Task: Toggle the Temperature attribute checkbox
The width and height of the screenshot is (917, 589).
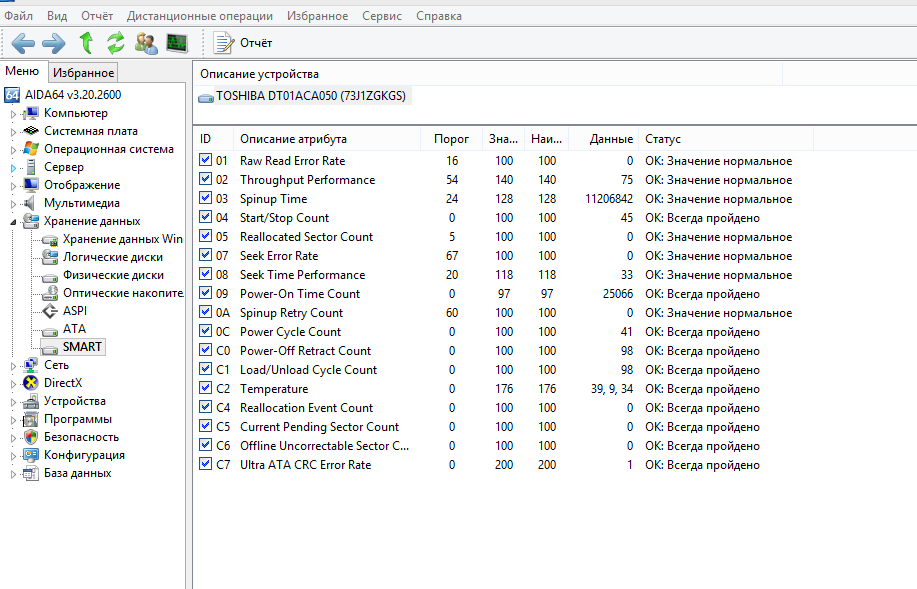Action: pyautogui.click(x=205, y=388)
